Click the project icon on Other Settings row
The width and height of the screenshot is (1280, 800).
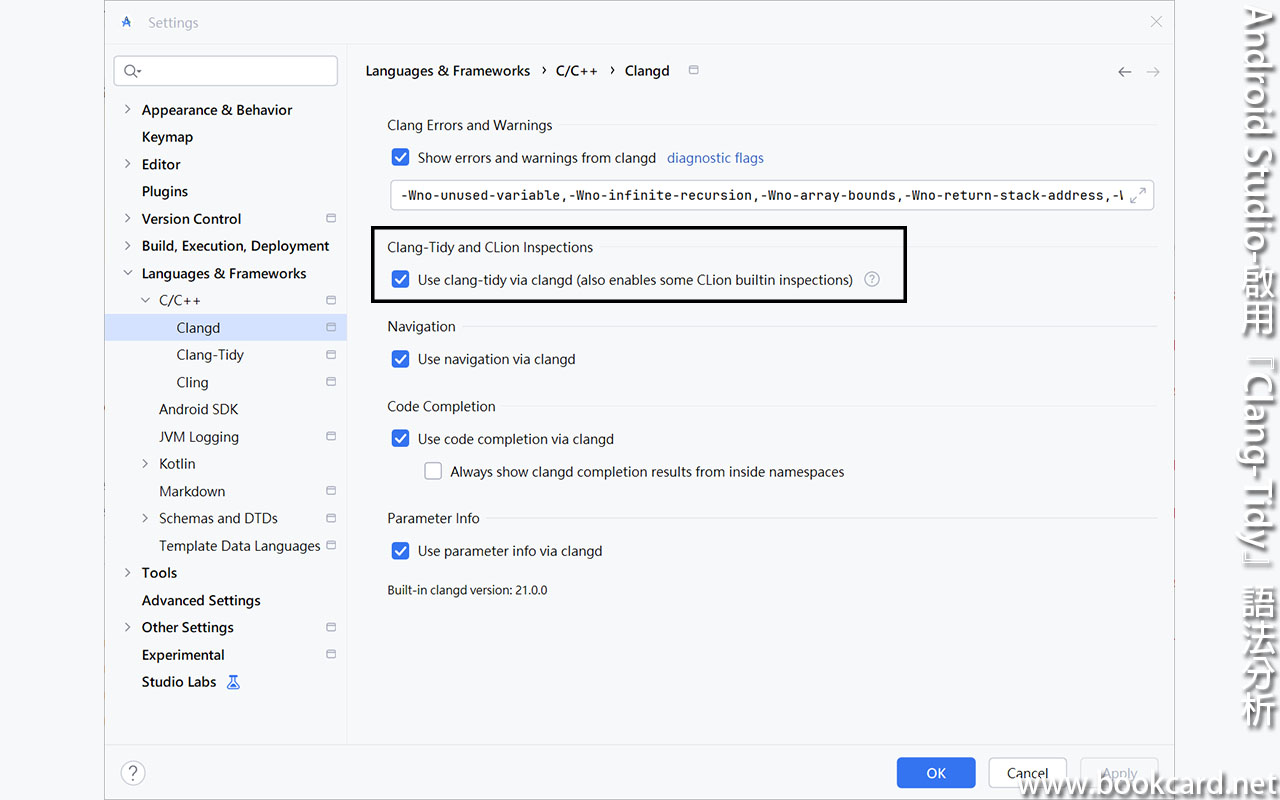click(x=331, y=627)
